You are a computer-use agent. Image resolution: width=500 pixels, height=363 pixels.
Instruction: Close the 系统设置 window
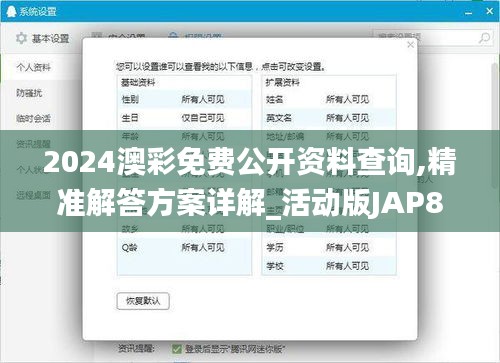tap(489, 11)
